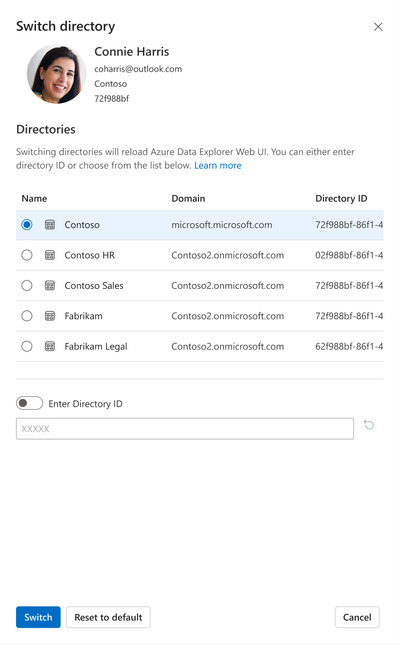Screen dimensions: 400x645
Task: Click the coharris@outlook.com email text
Action: (x=138, y=69)
